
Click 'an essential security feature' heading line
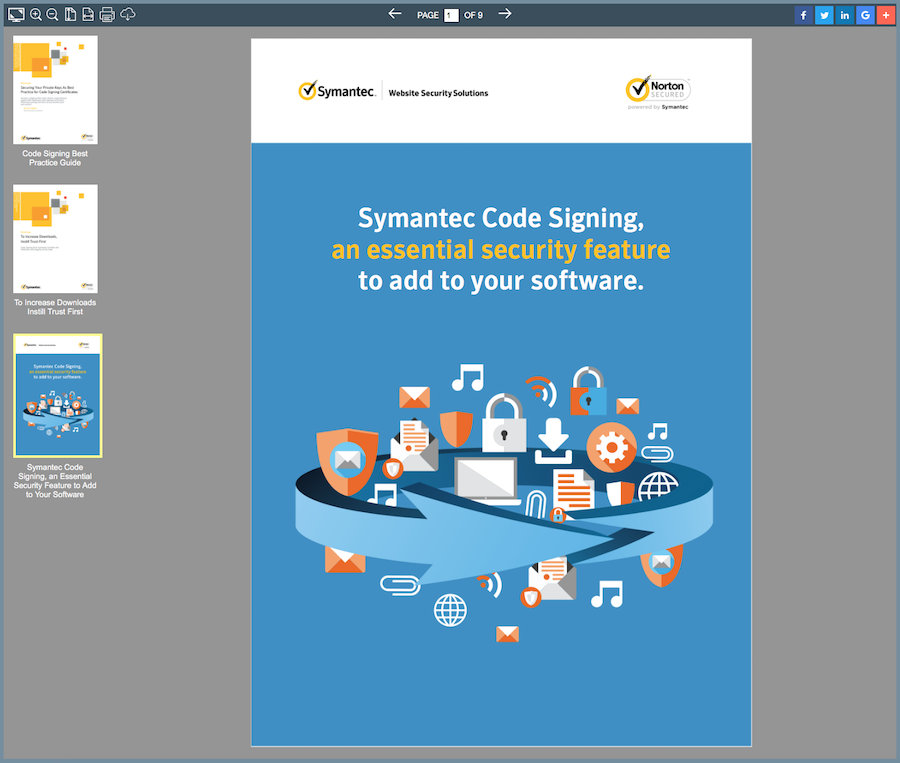click(x=501, y=250)
